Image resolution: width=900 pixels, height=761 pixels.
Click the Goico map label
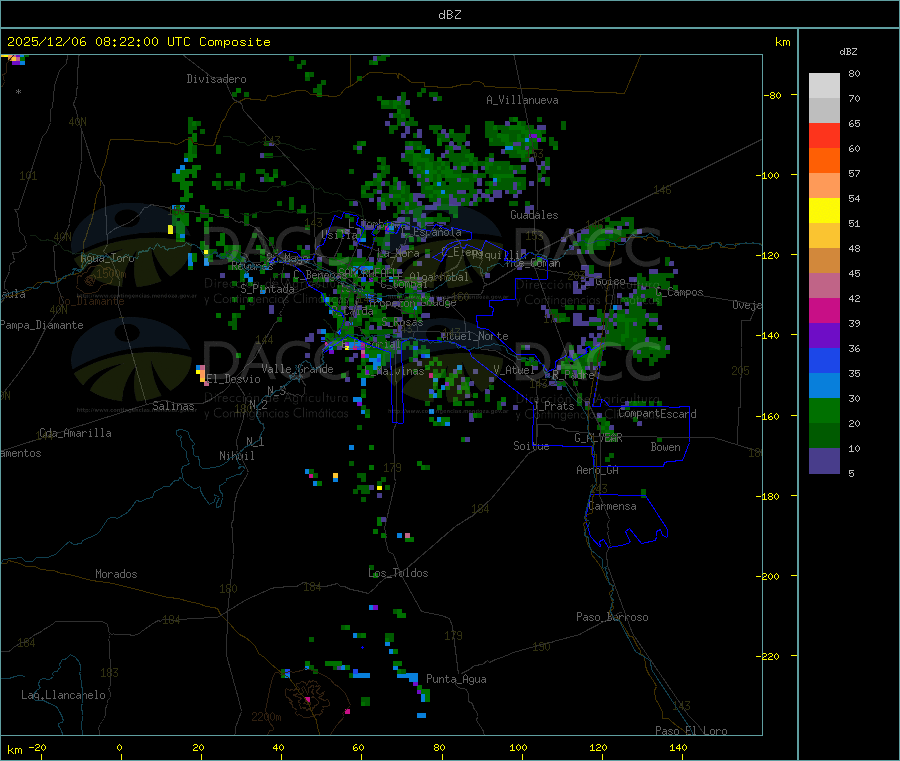point(610,282)
